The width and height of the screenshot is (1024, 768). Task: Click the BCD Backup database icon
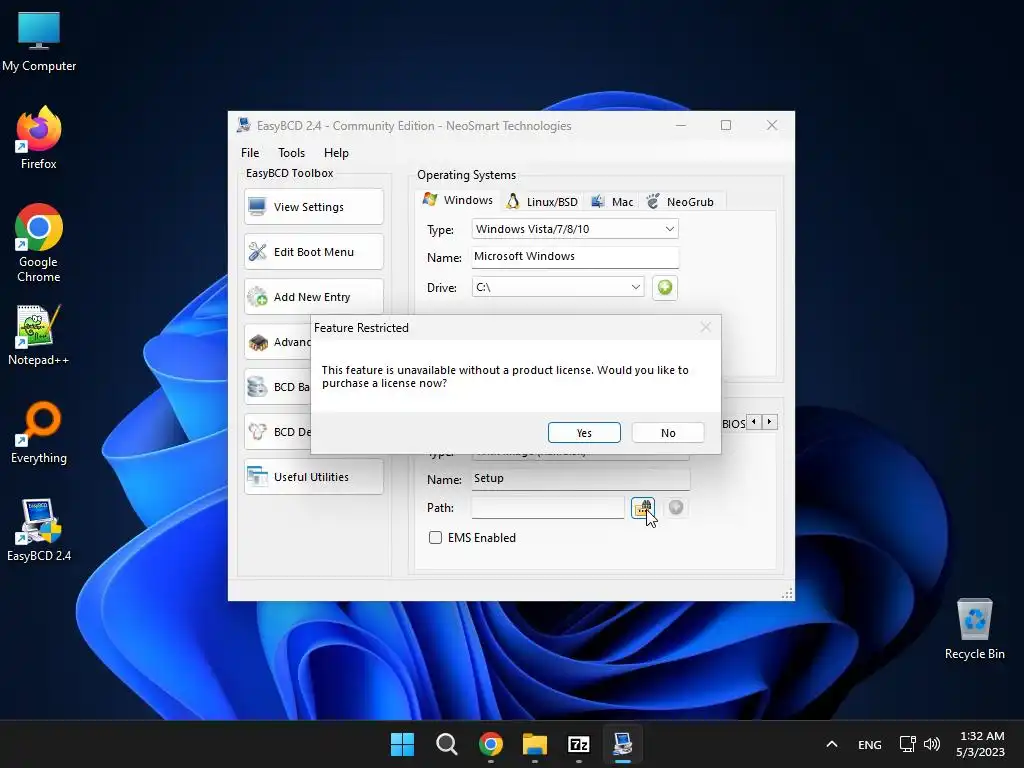(257, 387)
